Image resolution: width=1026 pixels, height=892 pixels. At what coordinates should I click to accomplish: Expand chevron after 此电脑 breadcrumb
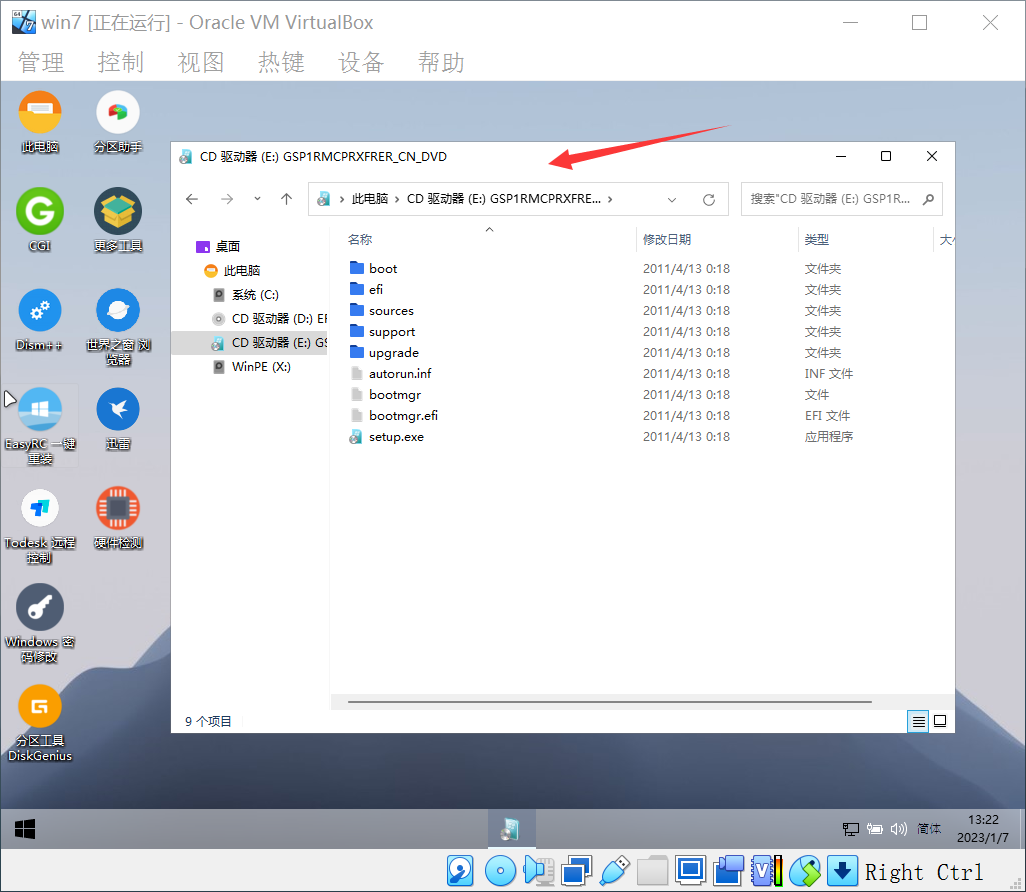[x=397, y=199]
